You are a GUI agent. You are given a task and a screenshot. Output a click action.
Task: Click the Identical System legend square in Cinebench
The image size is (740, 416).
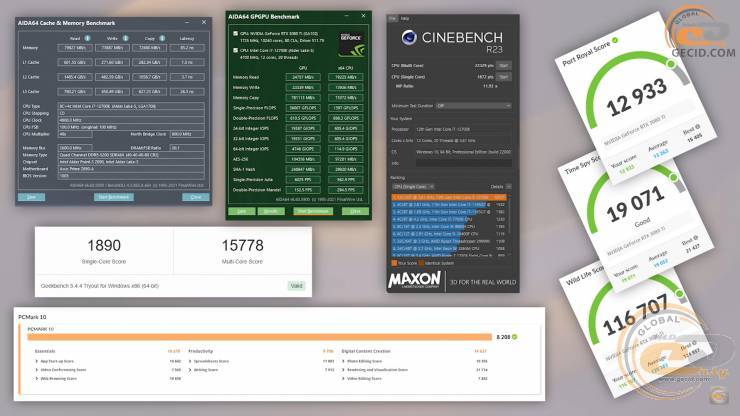coord(421,263)
